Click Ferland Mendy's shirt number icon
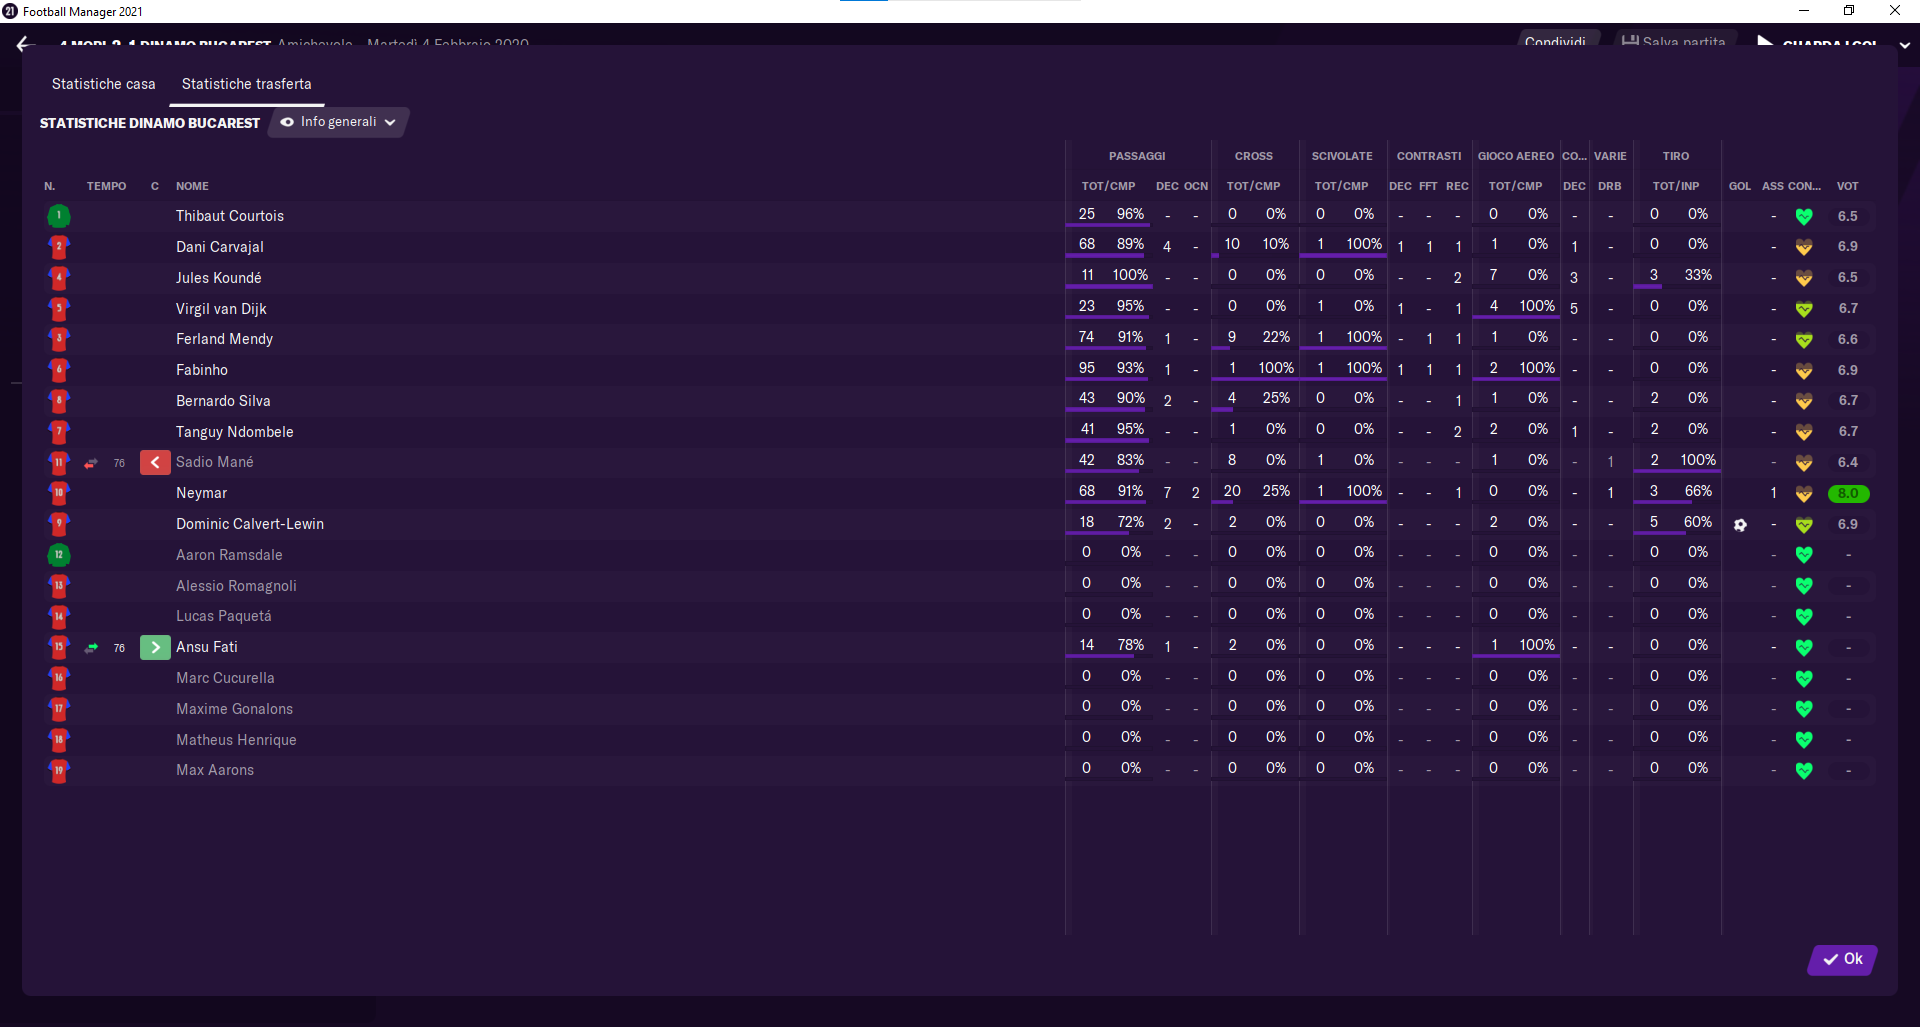The image size is (1920, 1027). tap(59, 339)
